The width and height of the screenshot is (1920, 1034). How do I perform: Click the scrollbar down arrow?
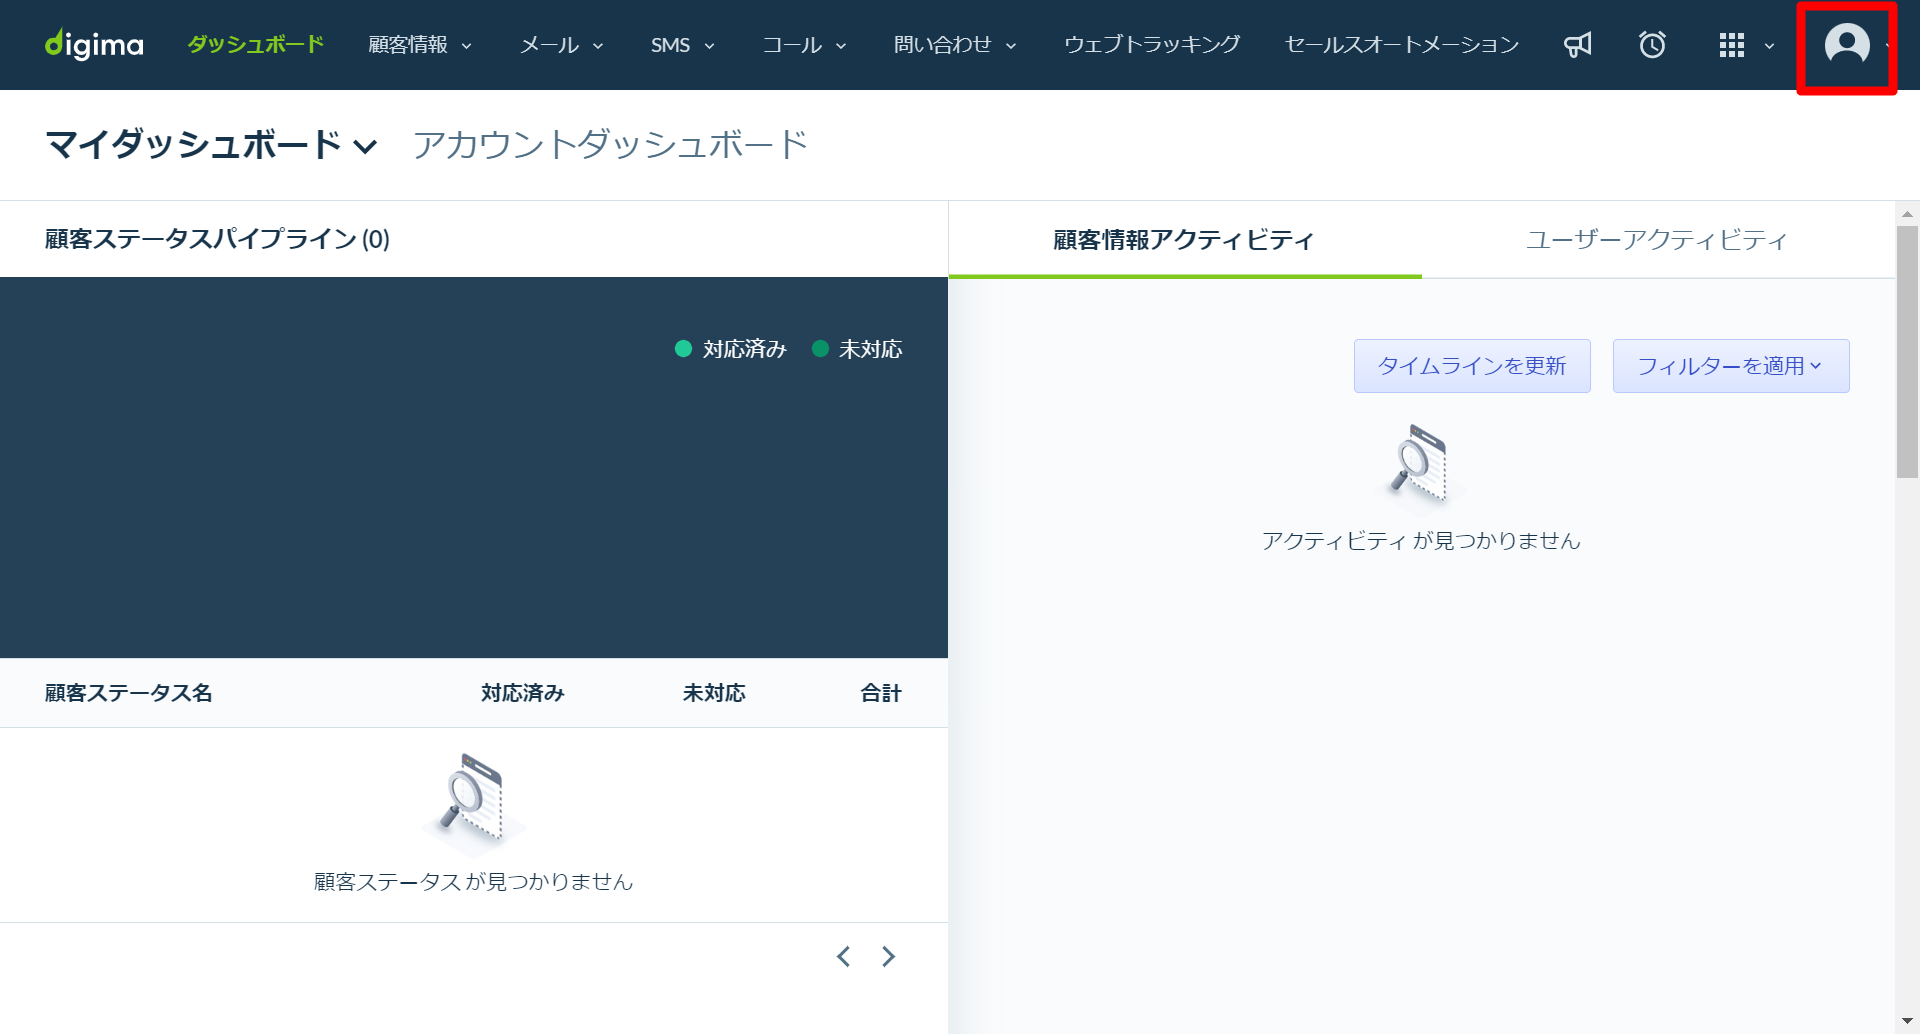[1907, 1021]
